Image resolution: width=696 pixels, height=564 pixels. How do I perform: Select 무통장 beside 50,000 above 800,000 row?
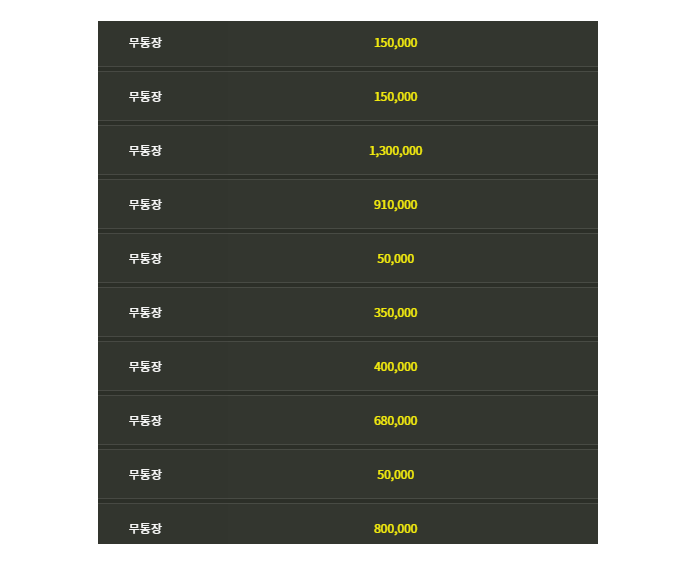pos(145,475)
